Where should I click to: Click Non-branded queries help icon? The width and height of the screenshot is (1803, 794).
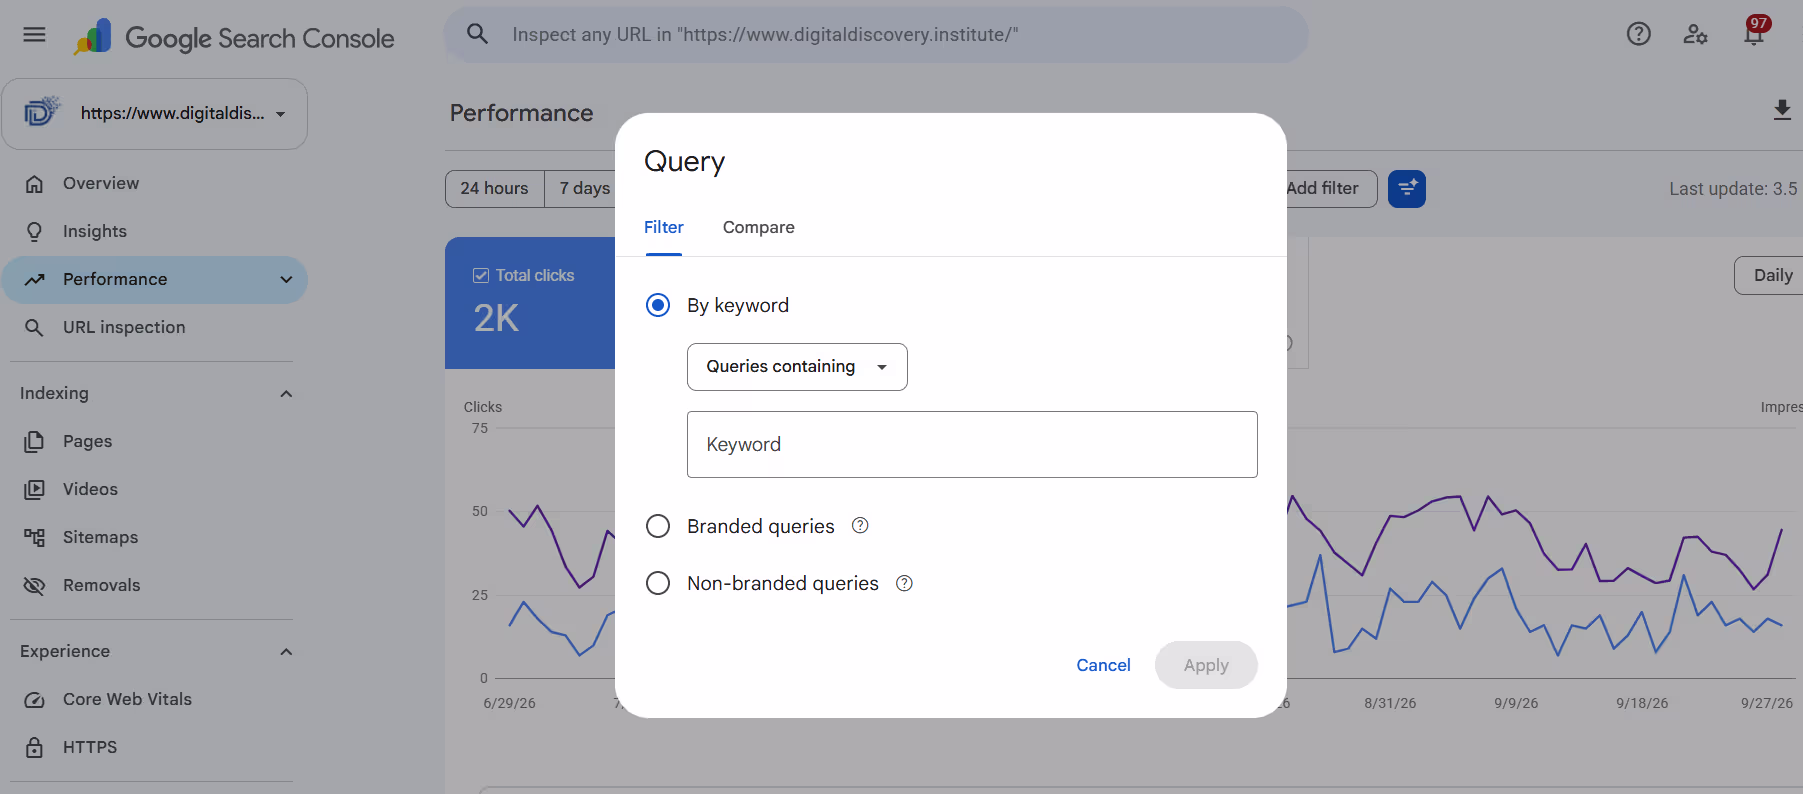[904, 583]
